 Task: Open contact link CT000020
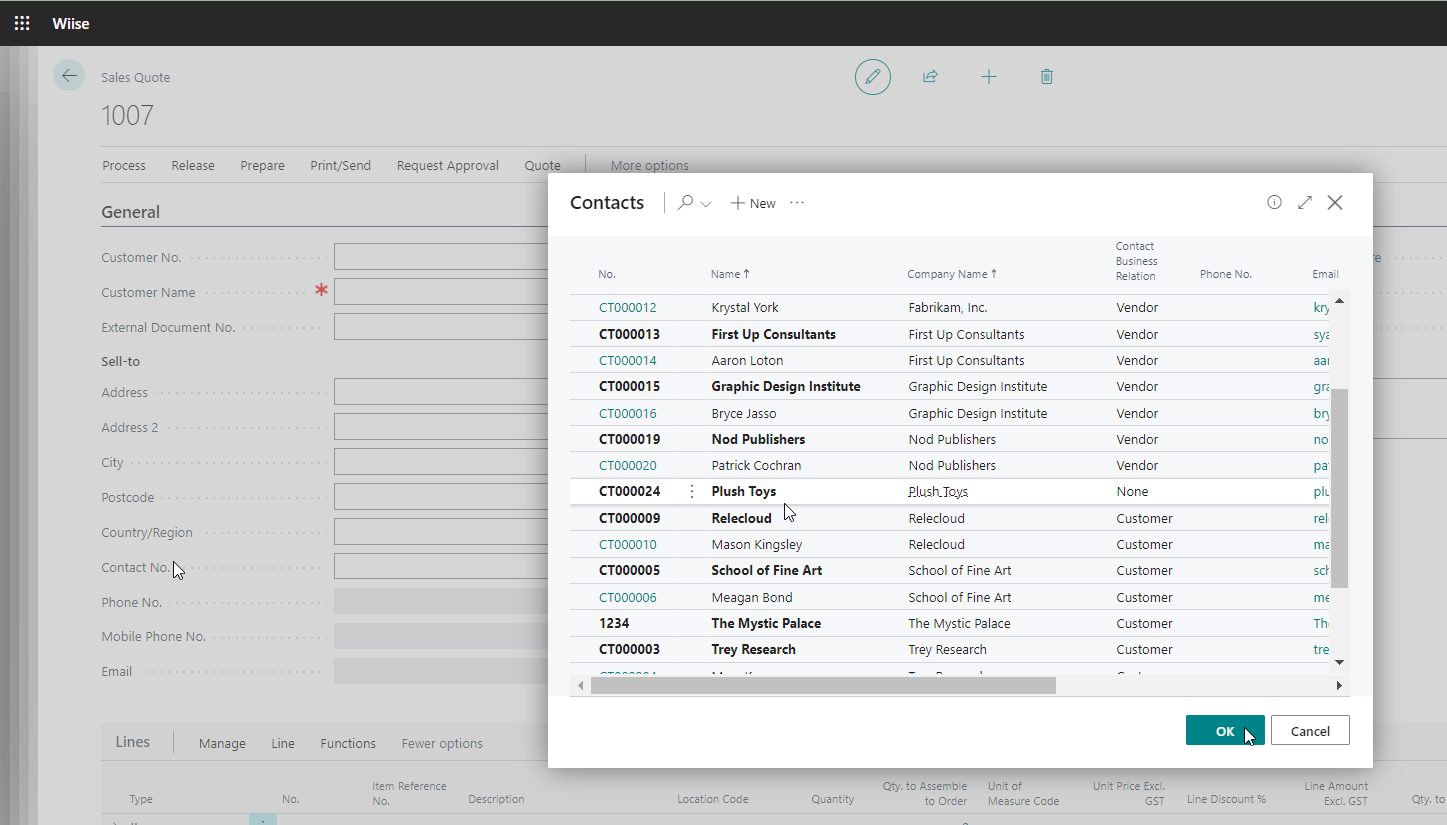point(628,465)
